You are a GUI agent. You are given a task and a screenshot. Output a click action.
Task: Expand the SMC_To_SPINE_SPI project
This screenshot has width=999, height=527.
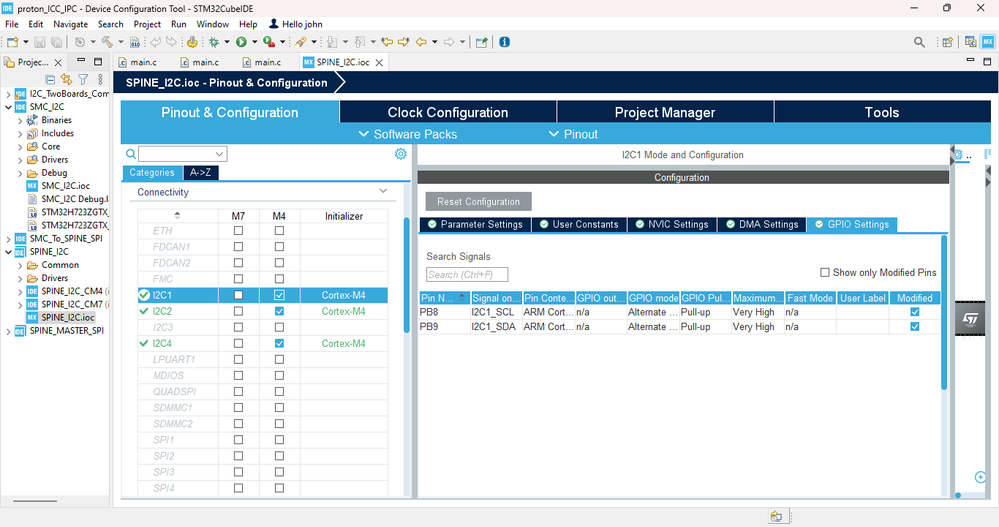(8, 239)
